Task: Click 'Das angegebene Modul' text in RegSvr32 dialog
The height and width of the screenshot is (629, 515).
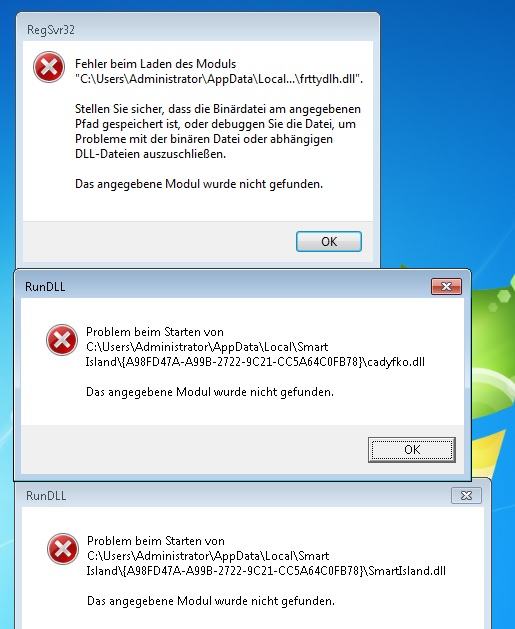Action: pyautogui.click(x=199, y=184)
